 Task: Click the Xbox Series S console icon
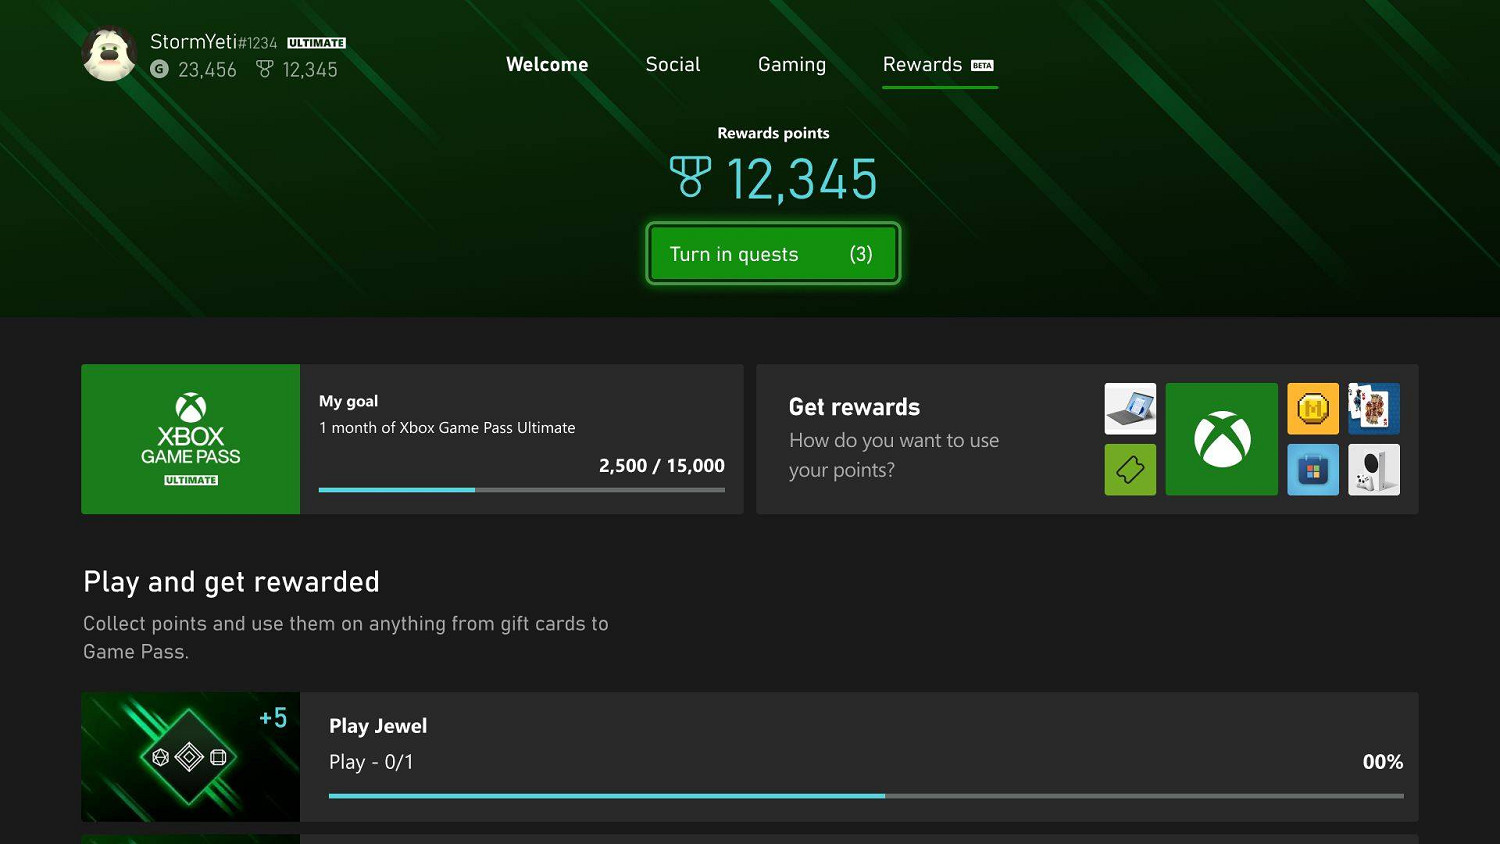click(1373, 469)
